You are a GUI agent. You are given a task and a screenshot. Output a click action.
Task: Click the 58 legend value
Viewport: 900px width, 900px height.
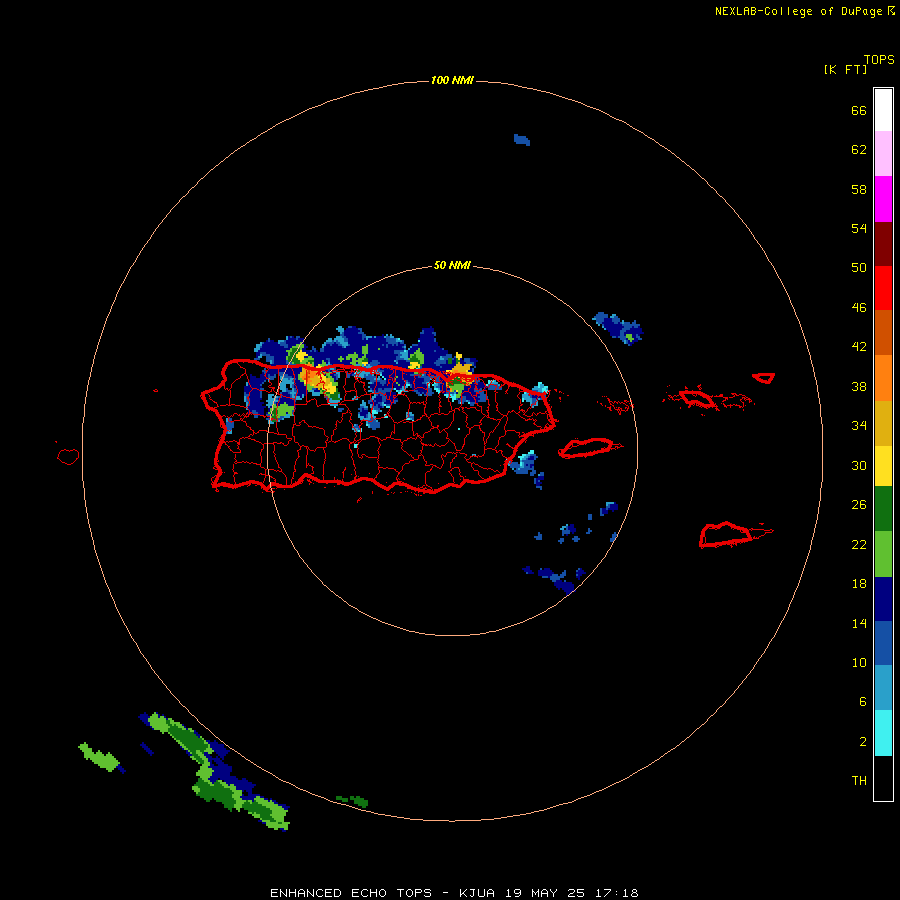[x=859, y=189]
